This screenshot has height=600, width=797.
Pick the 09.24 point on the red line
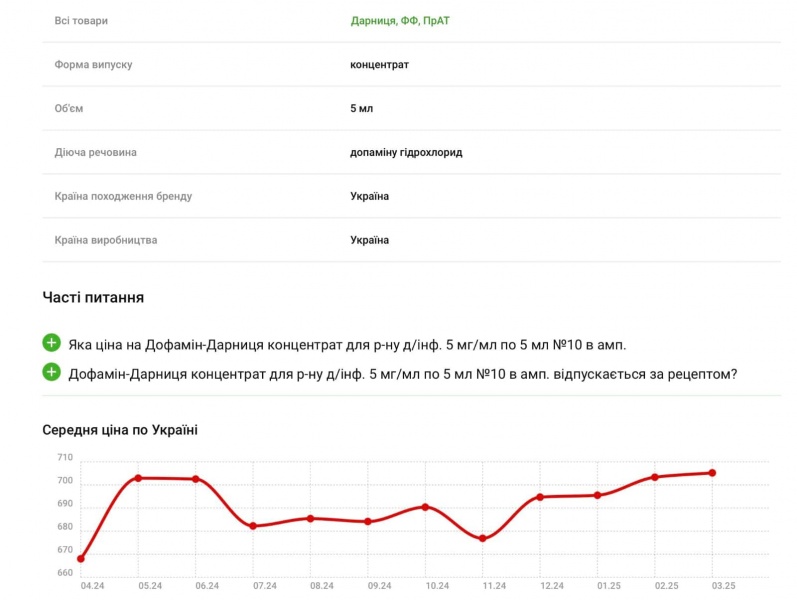(368, 521)
